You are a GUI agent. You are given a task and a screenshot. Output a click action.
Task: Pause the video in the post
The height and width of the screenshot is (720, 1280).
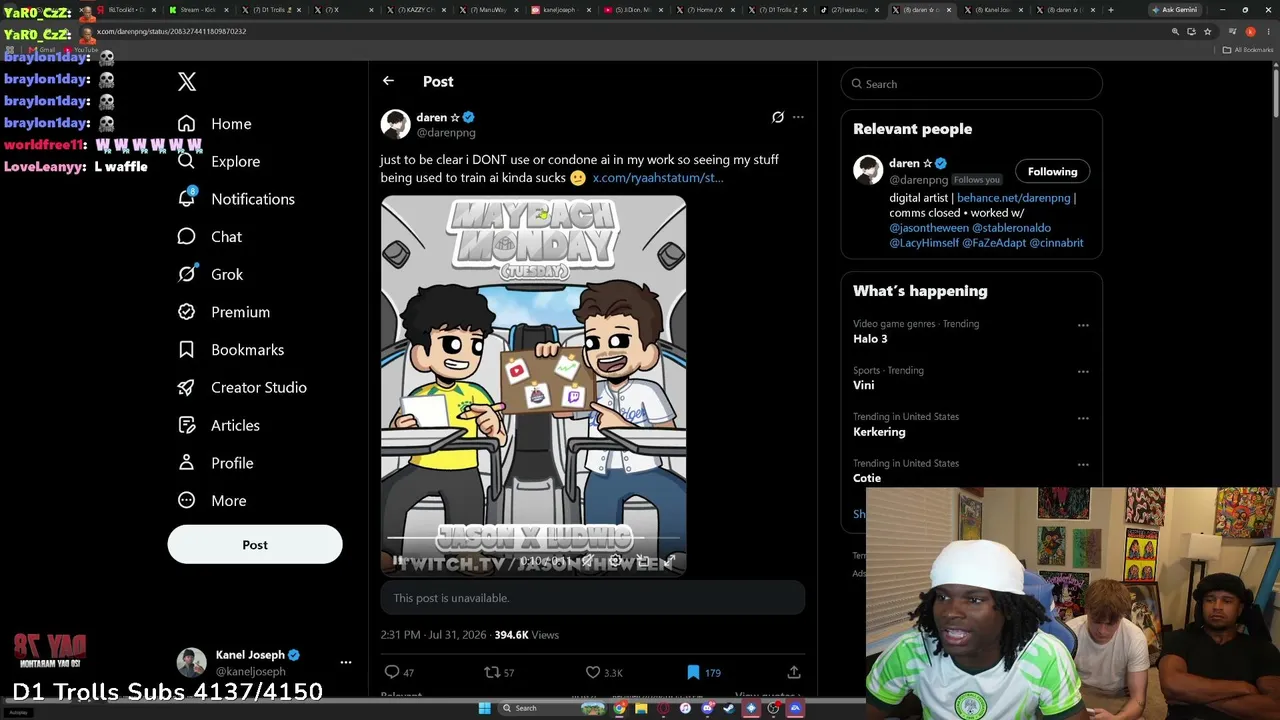tap(397, 561)
